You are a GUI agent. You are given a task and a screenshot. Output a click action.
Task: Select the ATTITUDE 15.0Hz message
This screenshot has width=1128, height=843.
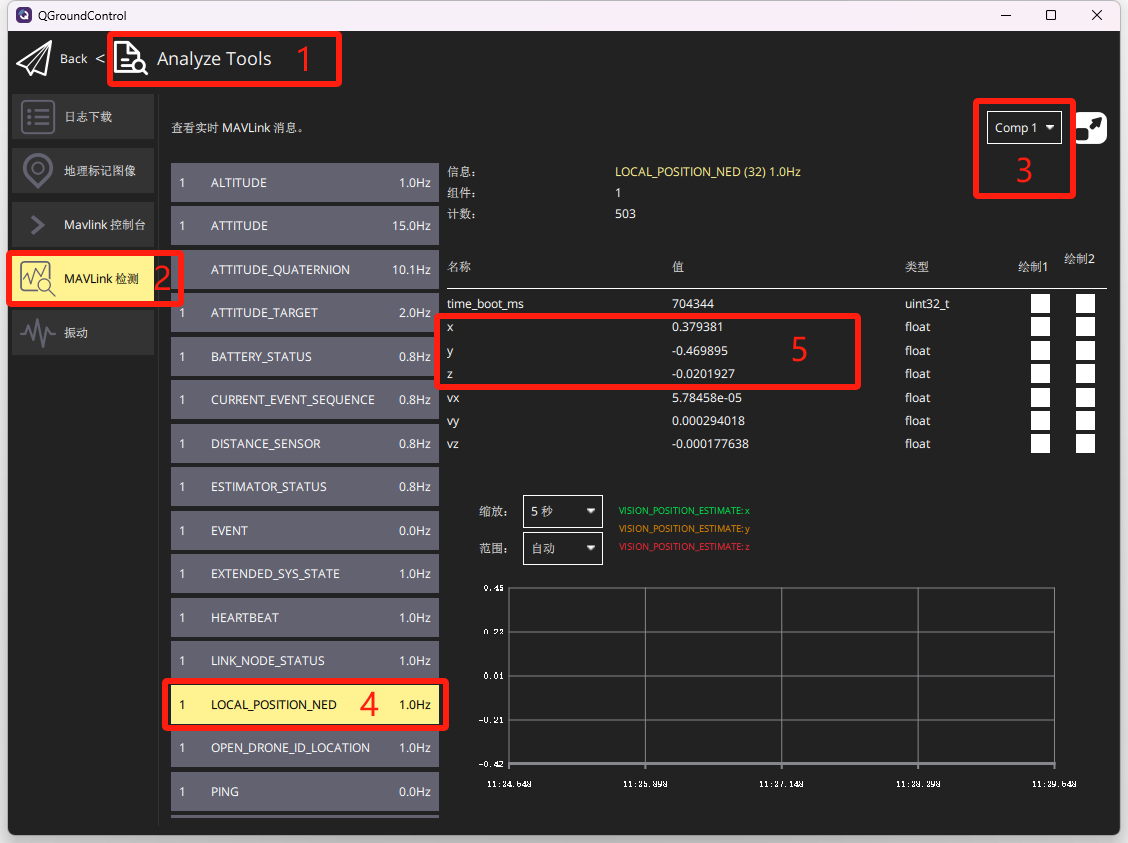304,226
